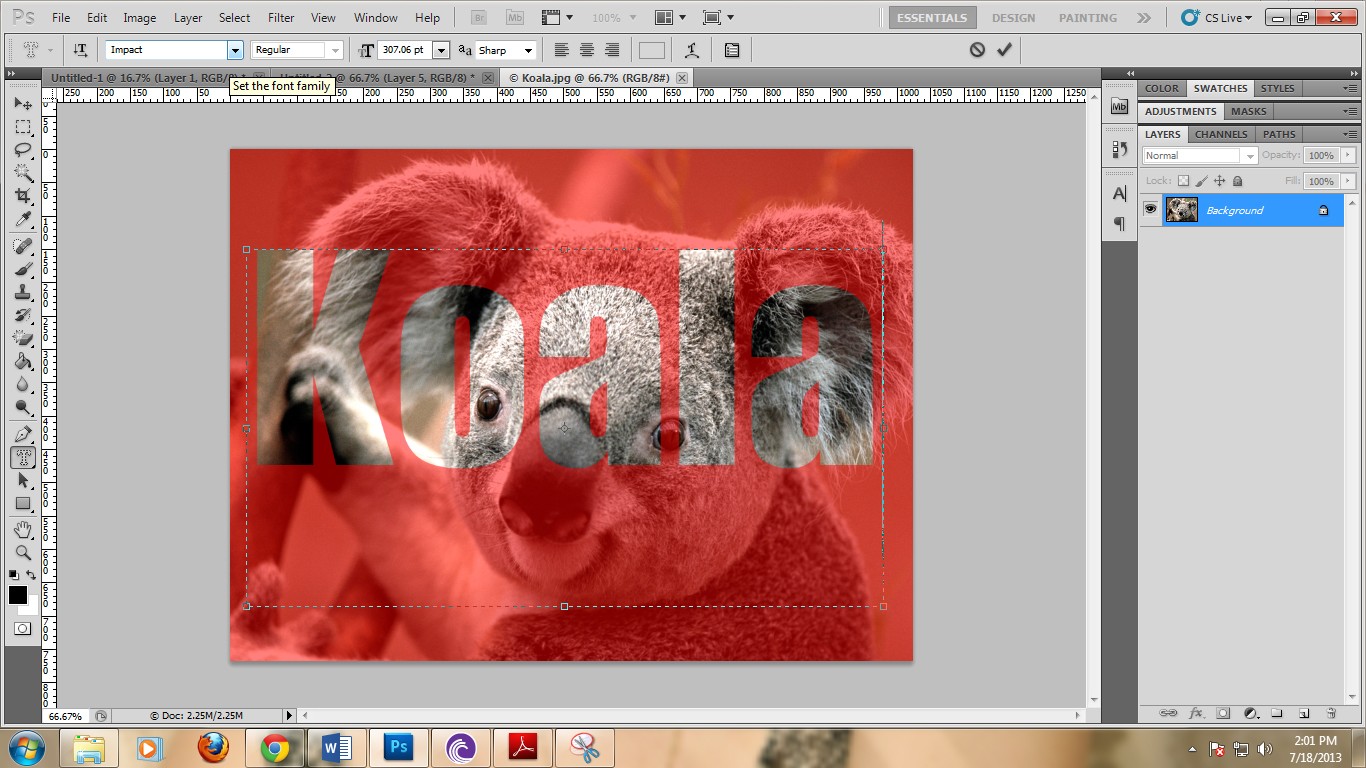Select the Brush tool
Screen dimensions: 1366x768
click(23, 269)
